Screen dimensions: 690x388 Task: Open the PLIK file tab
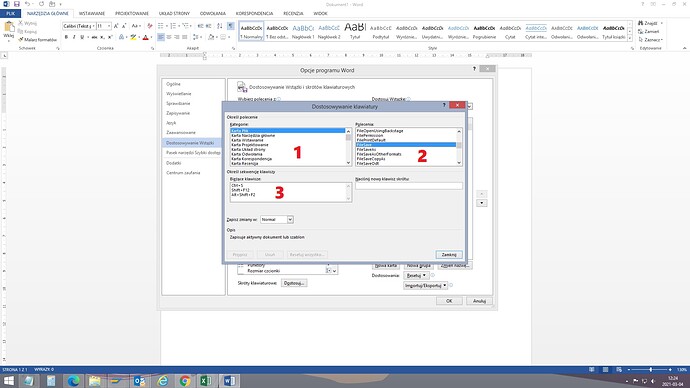[x=10, y=14]
